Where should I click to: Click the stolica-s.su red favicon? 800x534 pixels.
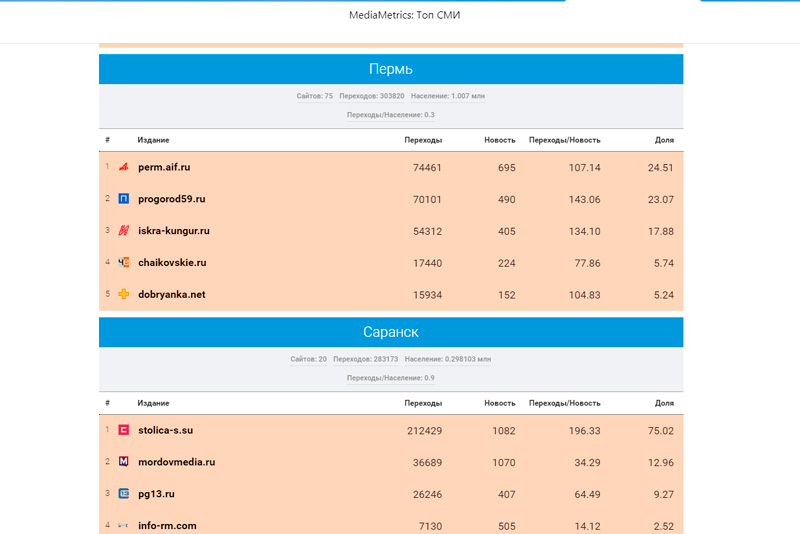[x=124, y=430]
